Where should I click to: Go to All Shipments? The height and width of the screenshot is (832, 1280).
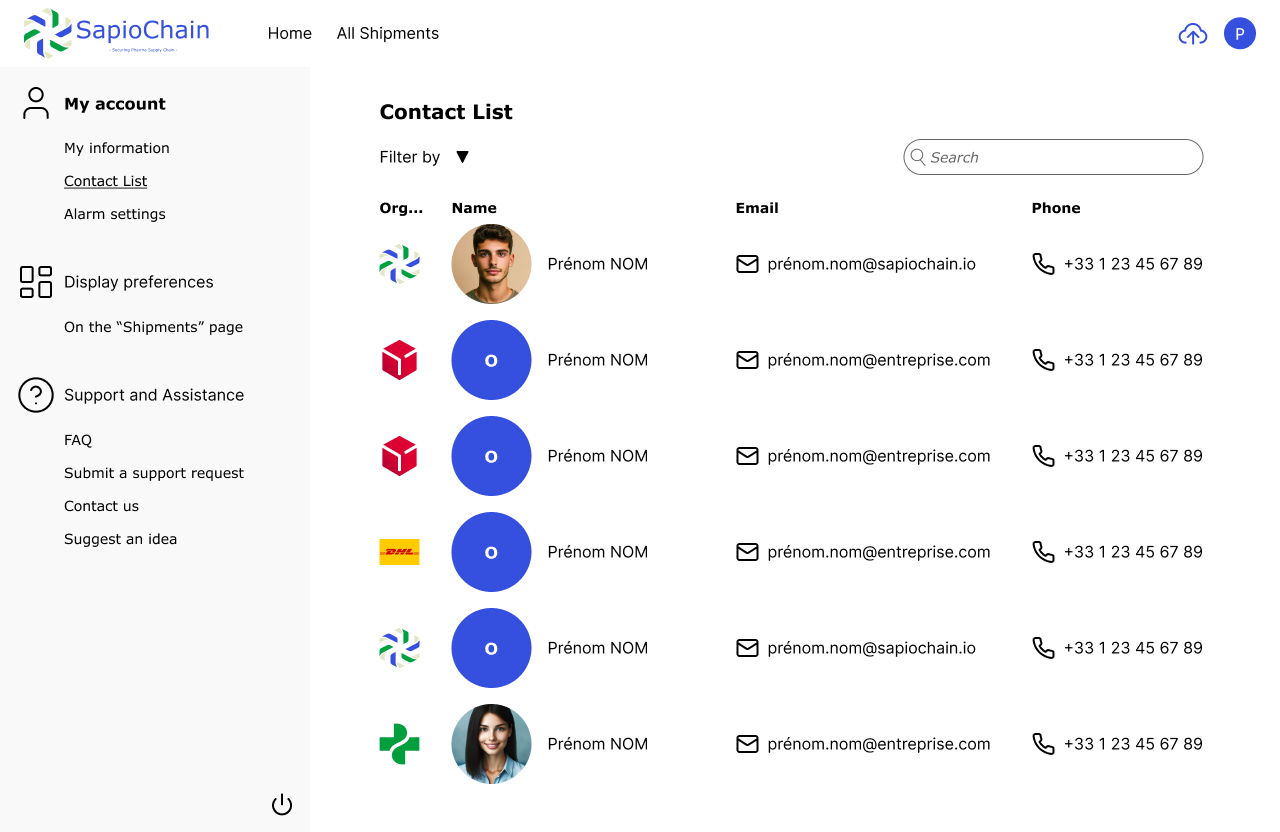388,33
